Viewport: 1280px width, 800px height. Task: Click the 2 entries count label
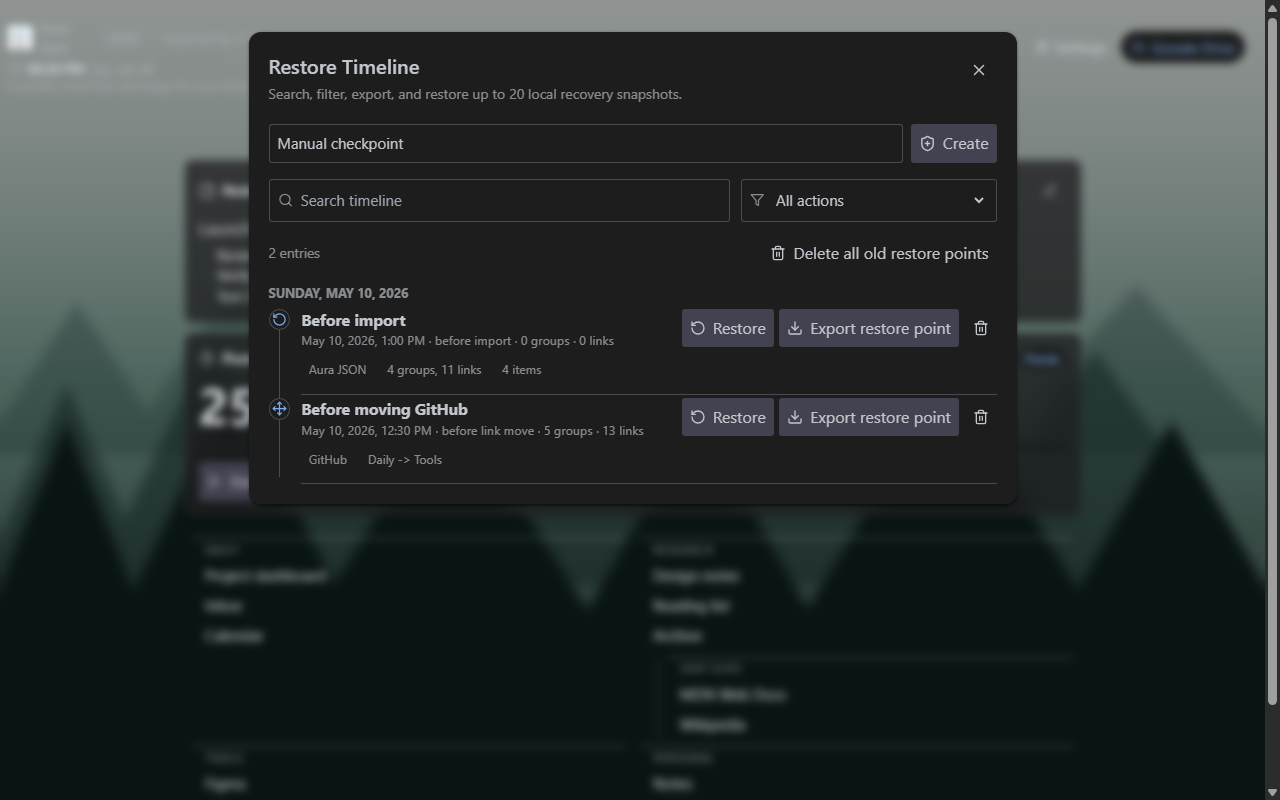294,253
